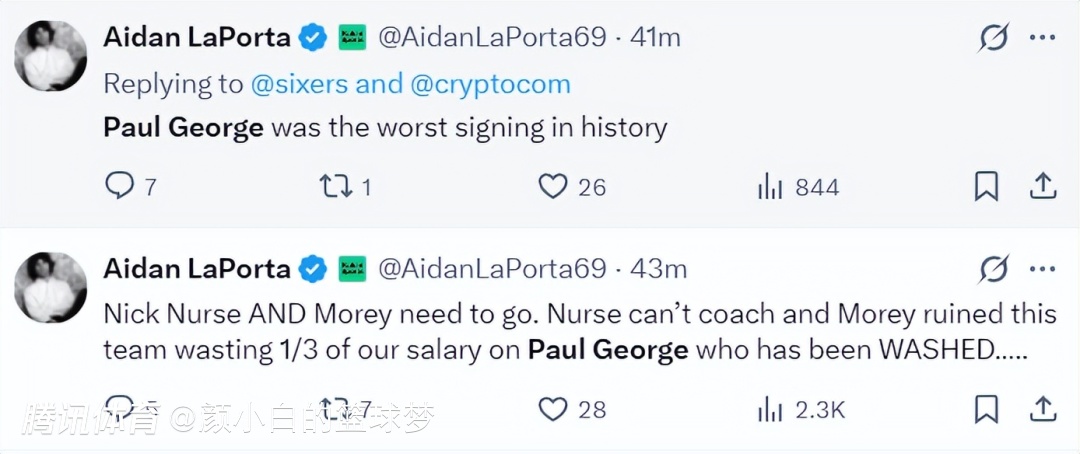View analytics showing 2.3K views
Screen dimensions: 1080x454
[x=769, y=409]
